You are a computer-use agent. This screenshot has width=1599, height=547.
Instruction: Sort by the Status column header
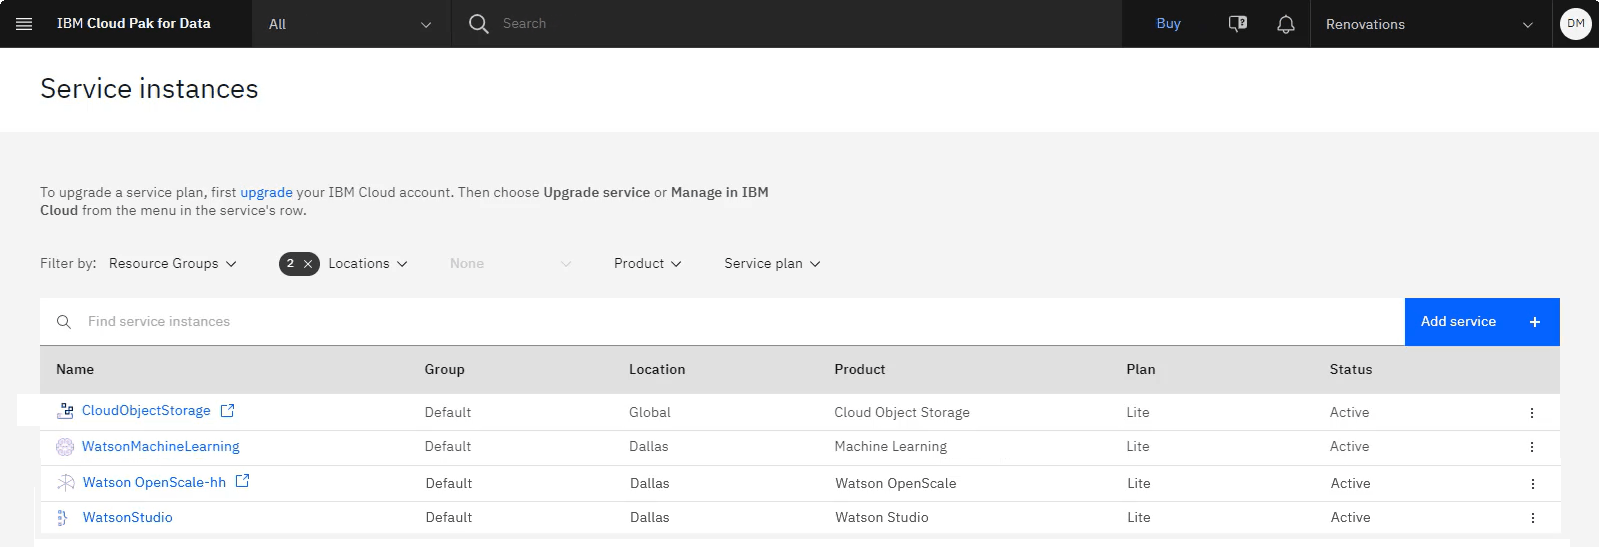click(1351, 370)
